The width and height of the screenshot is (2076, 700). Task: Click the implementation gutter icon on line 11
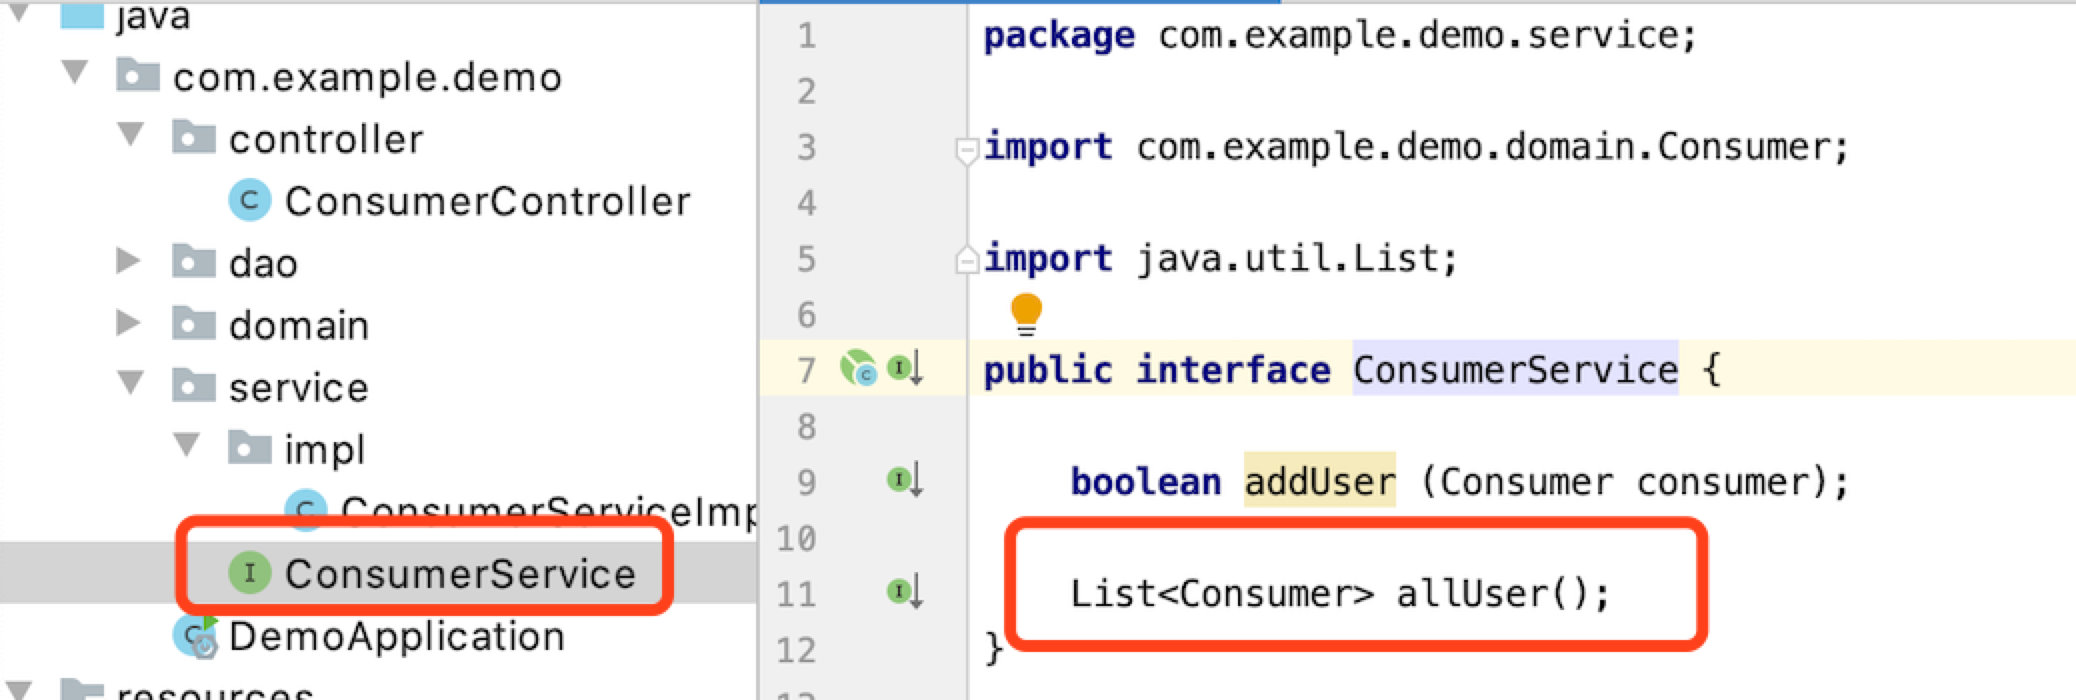905,592
